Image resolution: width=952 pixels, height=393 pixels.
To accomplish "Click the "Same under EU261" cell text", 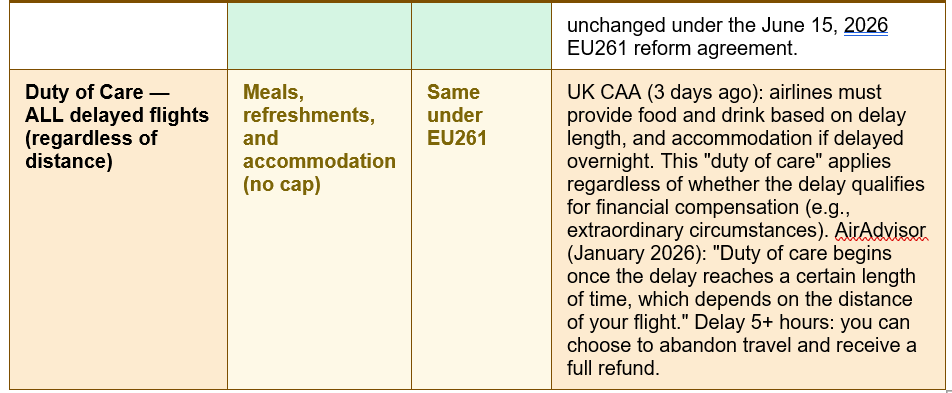I will click(x=457, y=115).
